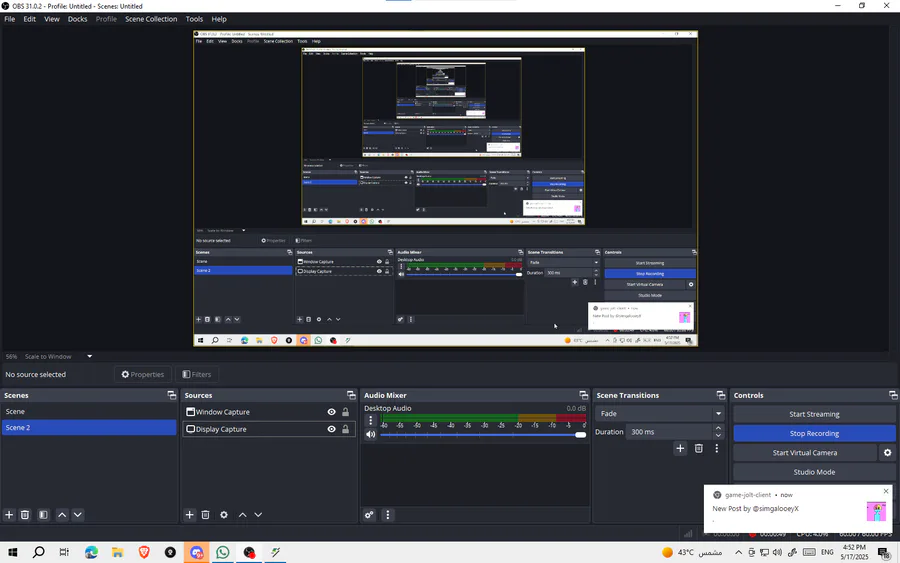Mute Desktop Audio with the speaker icon
This screenshot has height=563, width=900.
371,434
